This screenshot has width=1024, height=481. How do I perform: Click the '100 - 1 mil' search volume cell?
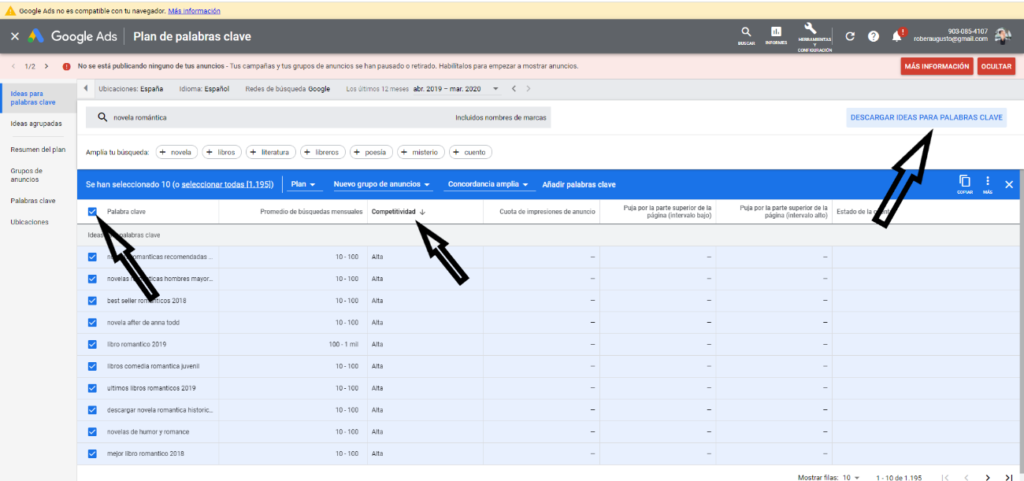344,344
